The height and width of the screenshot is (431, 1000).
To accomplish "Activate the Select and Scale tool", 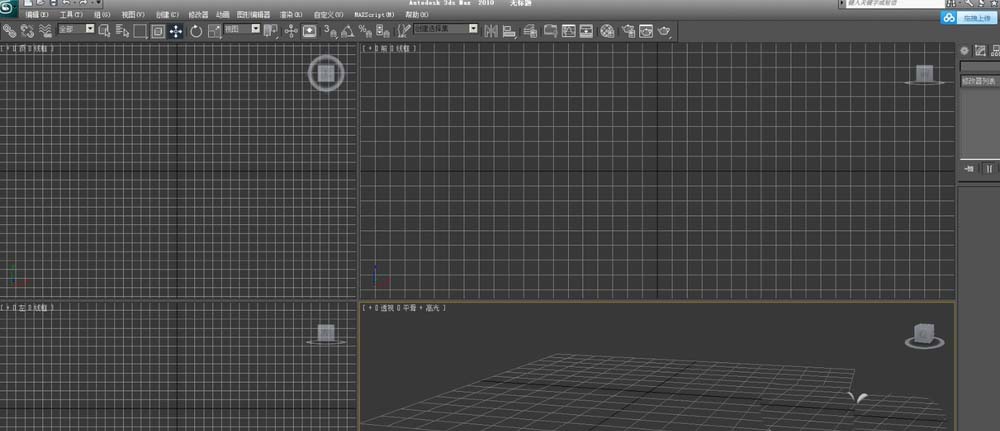I will coord(214,31).
